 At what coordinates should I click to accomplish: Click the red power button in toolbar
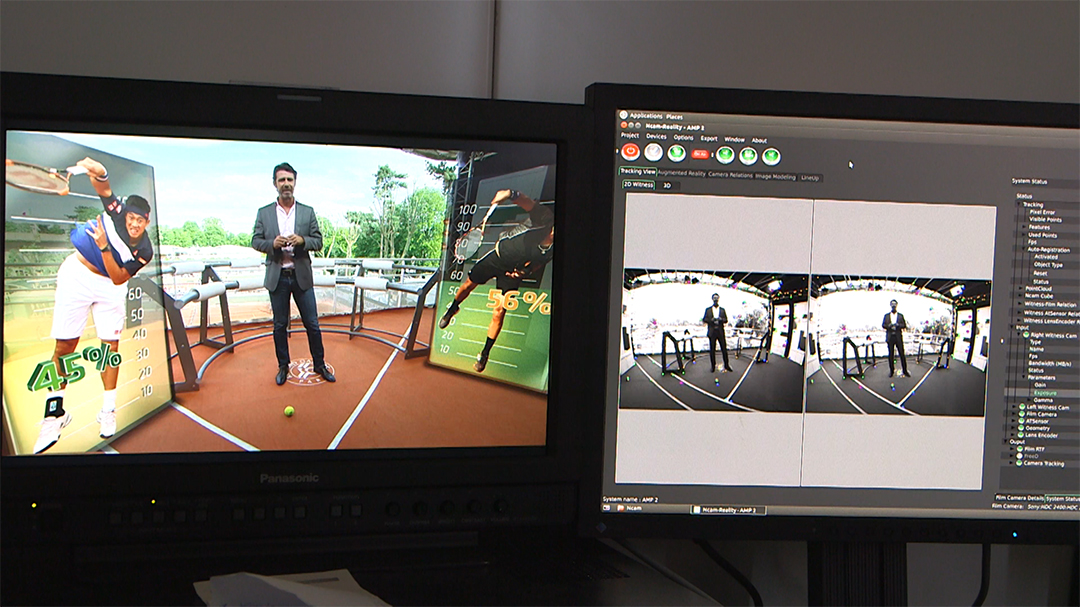[630, 152]
